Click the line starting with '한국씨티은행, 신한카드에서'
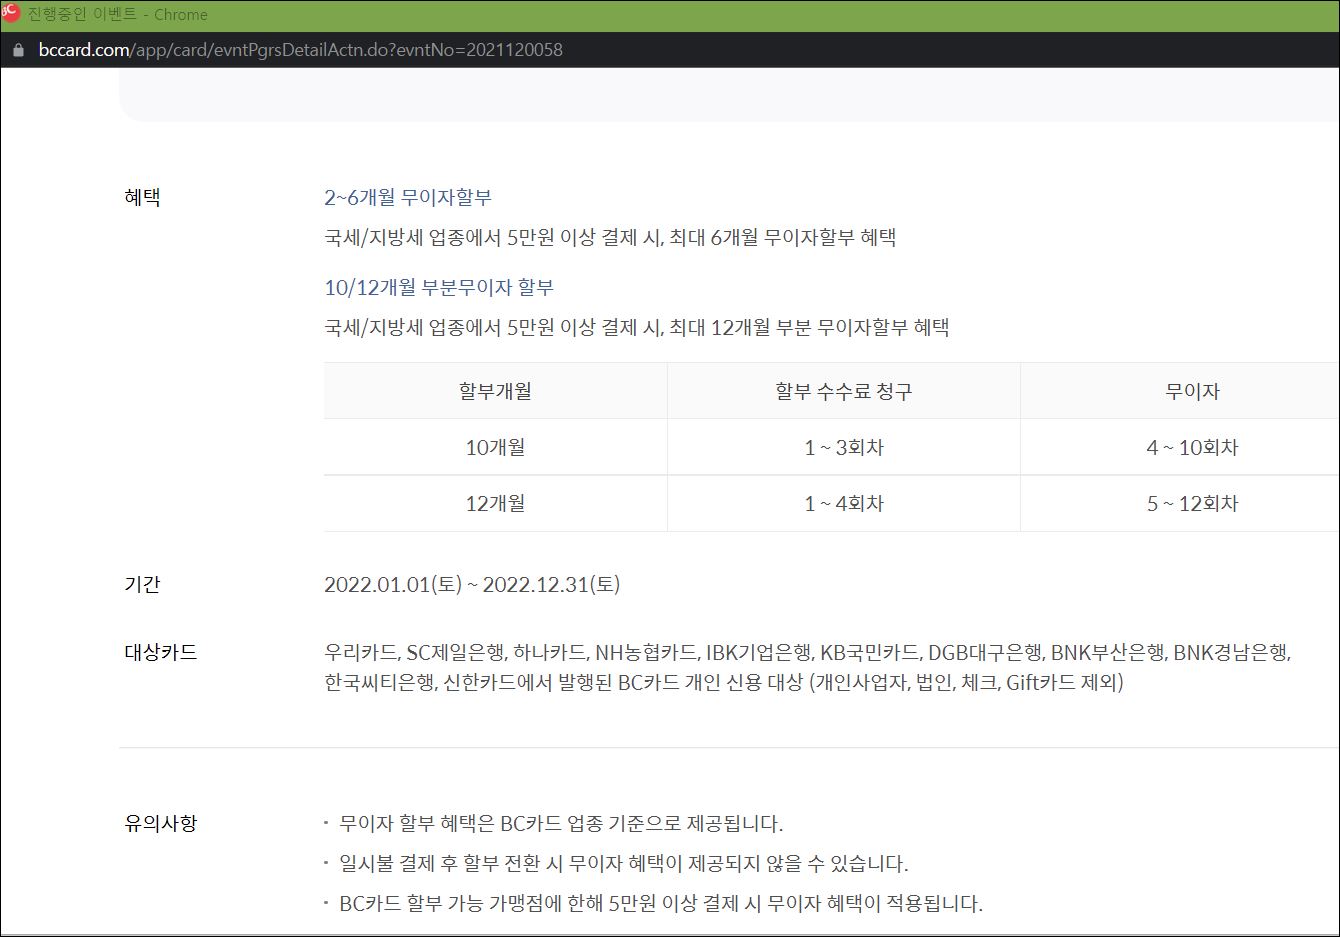1340x937 pixels. coord(724,682)
